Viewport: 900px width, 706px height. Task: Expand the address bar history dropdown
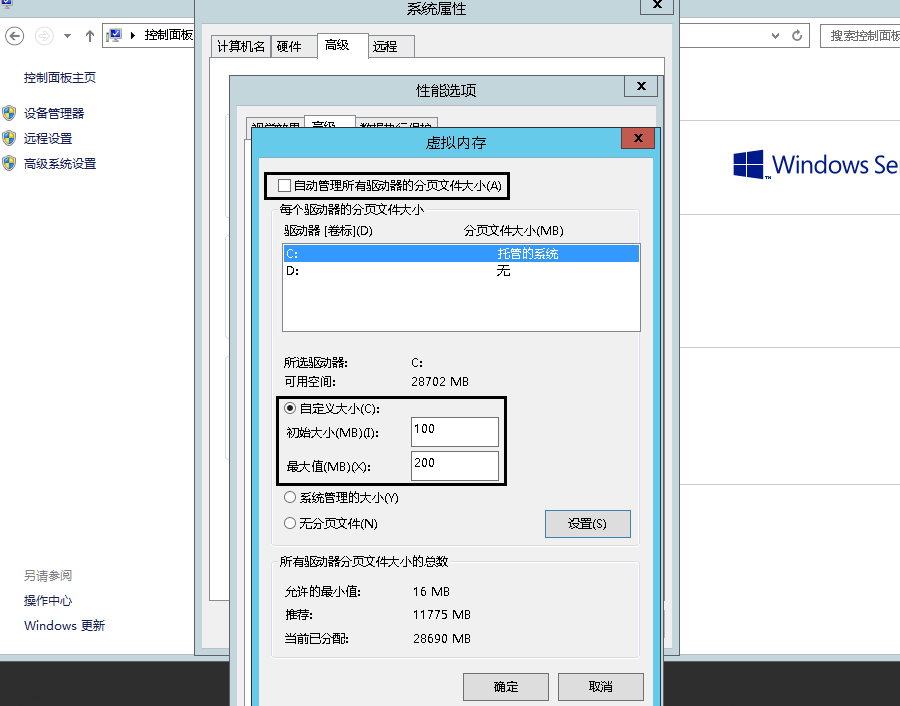tap(775, 36)
